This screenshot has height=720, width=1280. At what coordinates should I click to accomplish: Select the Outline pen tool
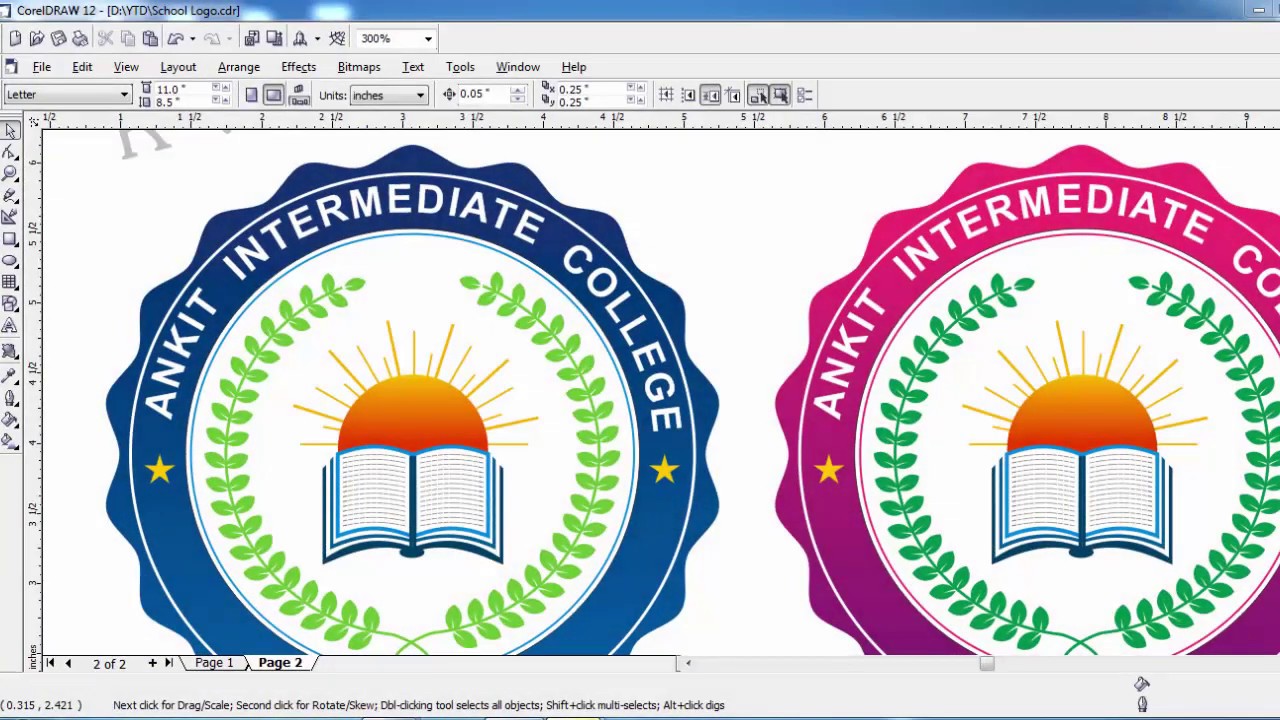coord(10,398)
